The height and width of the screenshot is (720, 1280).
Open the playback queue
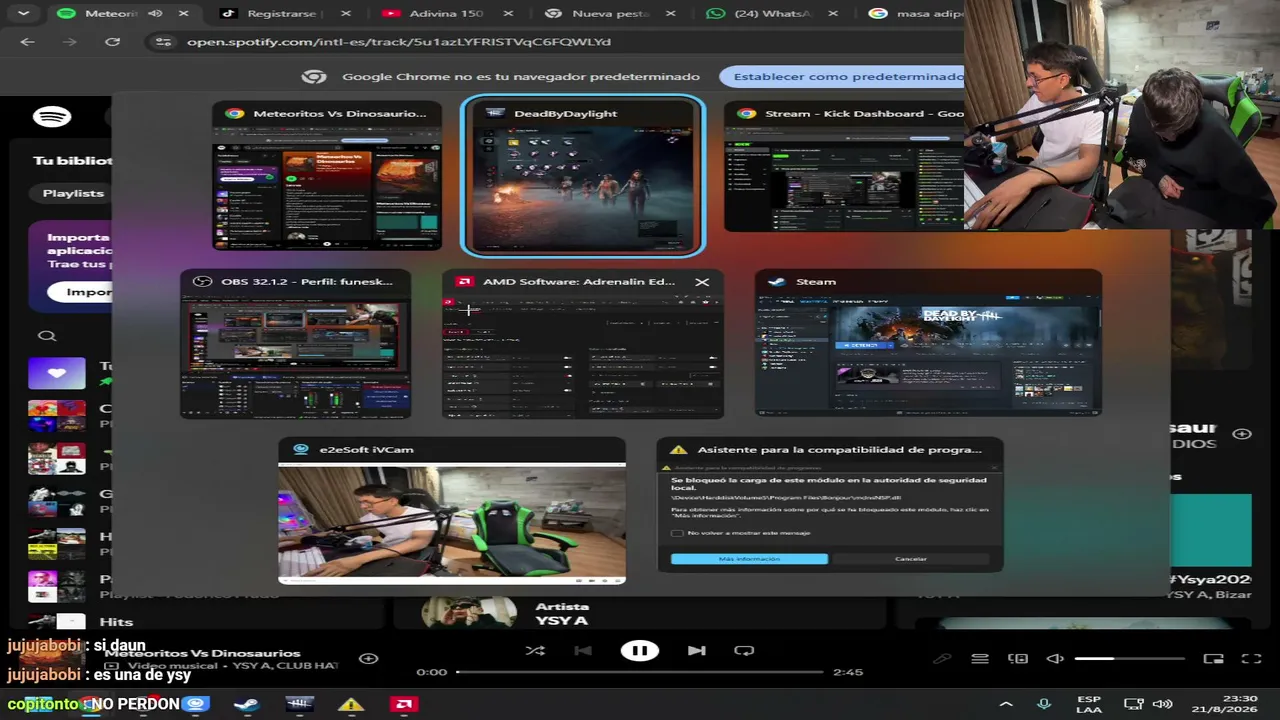coord(980,659)
